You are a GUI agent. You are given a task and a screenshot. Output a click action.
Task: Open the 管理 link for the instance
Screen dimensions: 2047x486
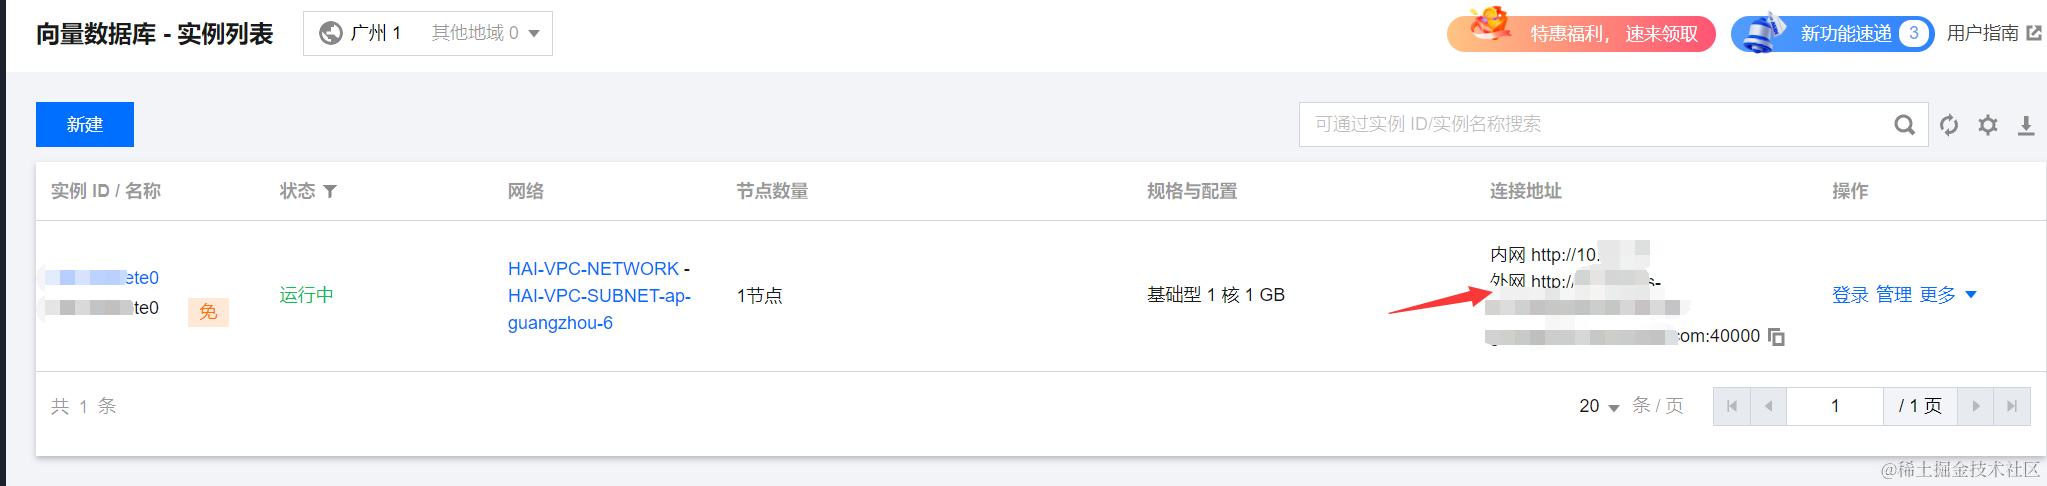coord(1894,295)
